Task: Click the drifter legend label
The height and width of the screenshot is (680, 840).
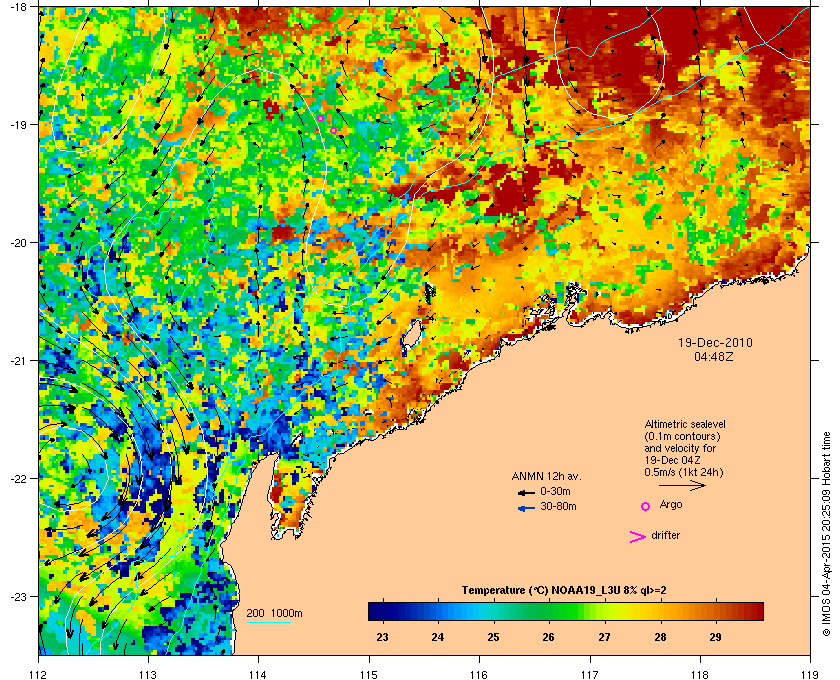Action: 665,535
